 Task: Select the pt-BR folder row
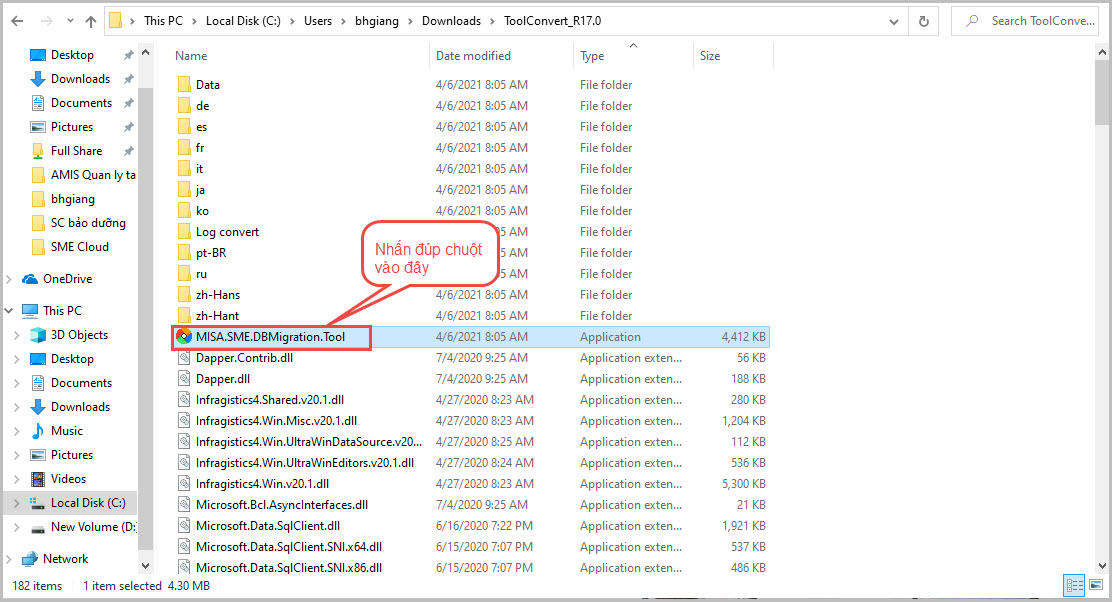tap(471, 253)
